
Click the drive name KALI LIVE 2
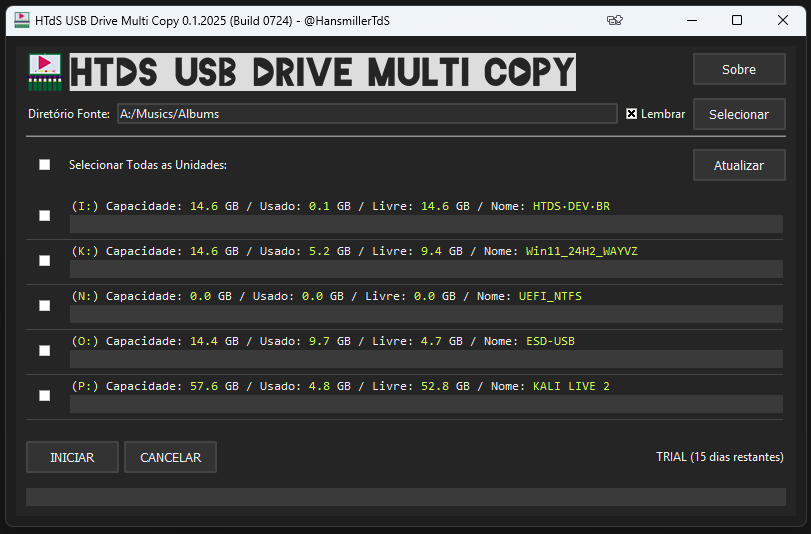(572, 386)
